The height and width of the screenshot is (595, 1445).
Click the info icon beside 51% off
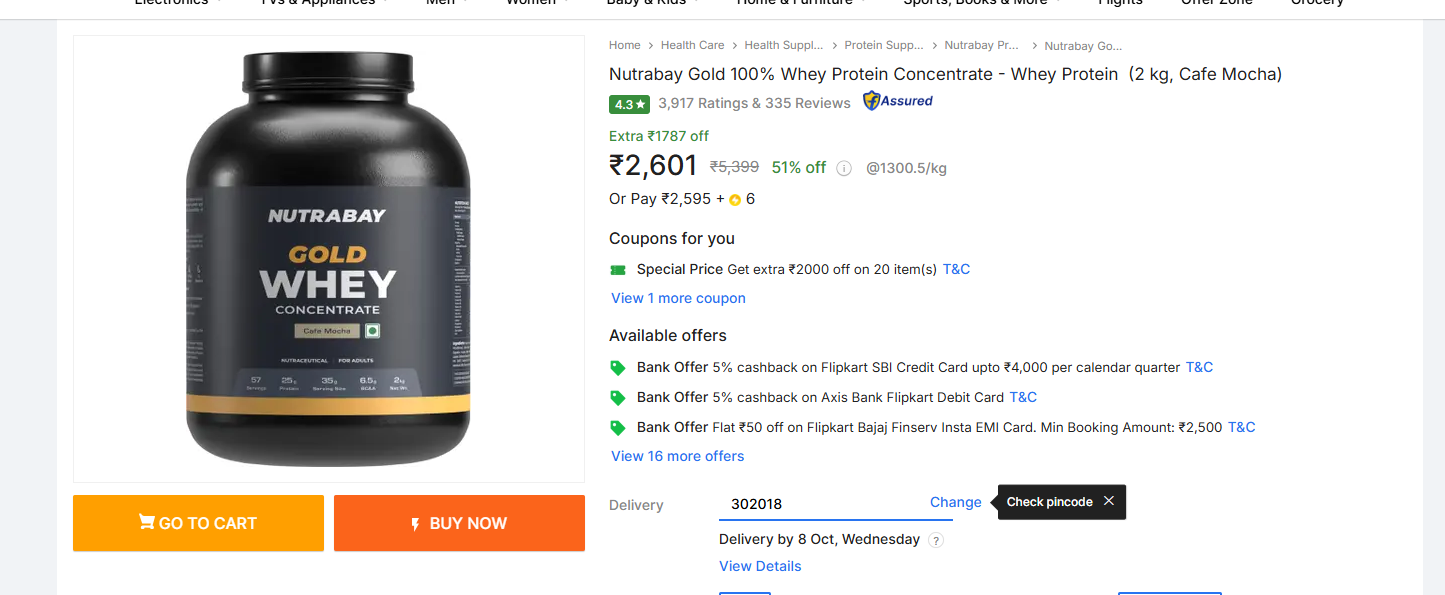pyautogui.click(x=844, y=168)
